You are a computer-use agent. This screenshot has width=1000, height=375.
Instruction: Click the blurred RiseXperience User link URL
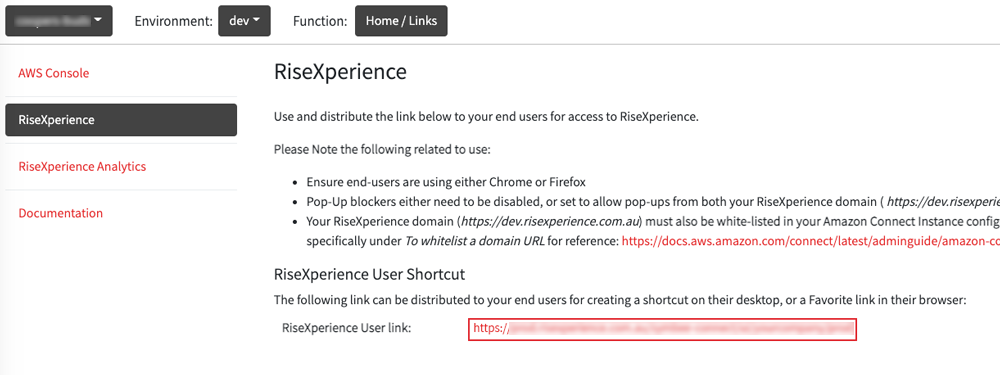662,328
